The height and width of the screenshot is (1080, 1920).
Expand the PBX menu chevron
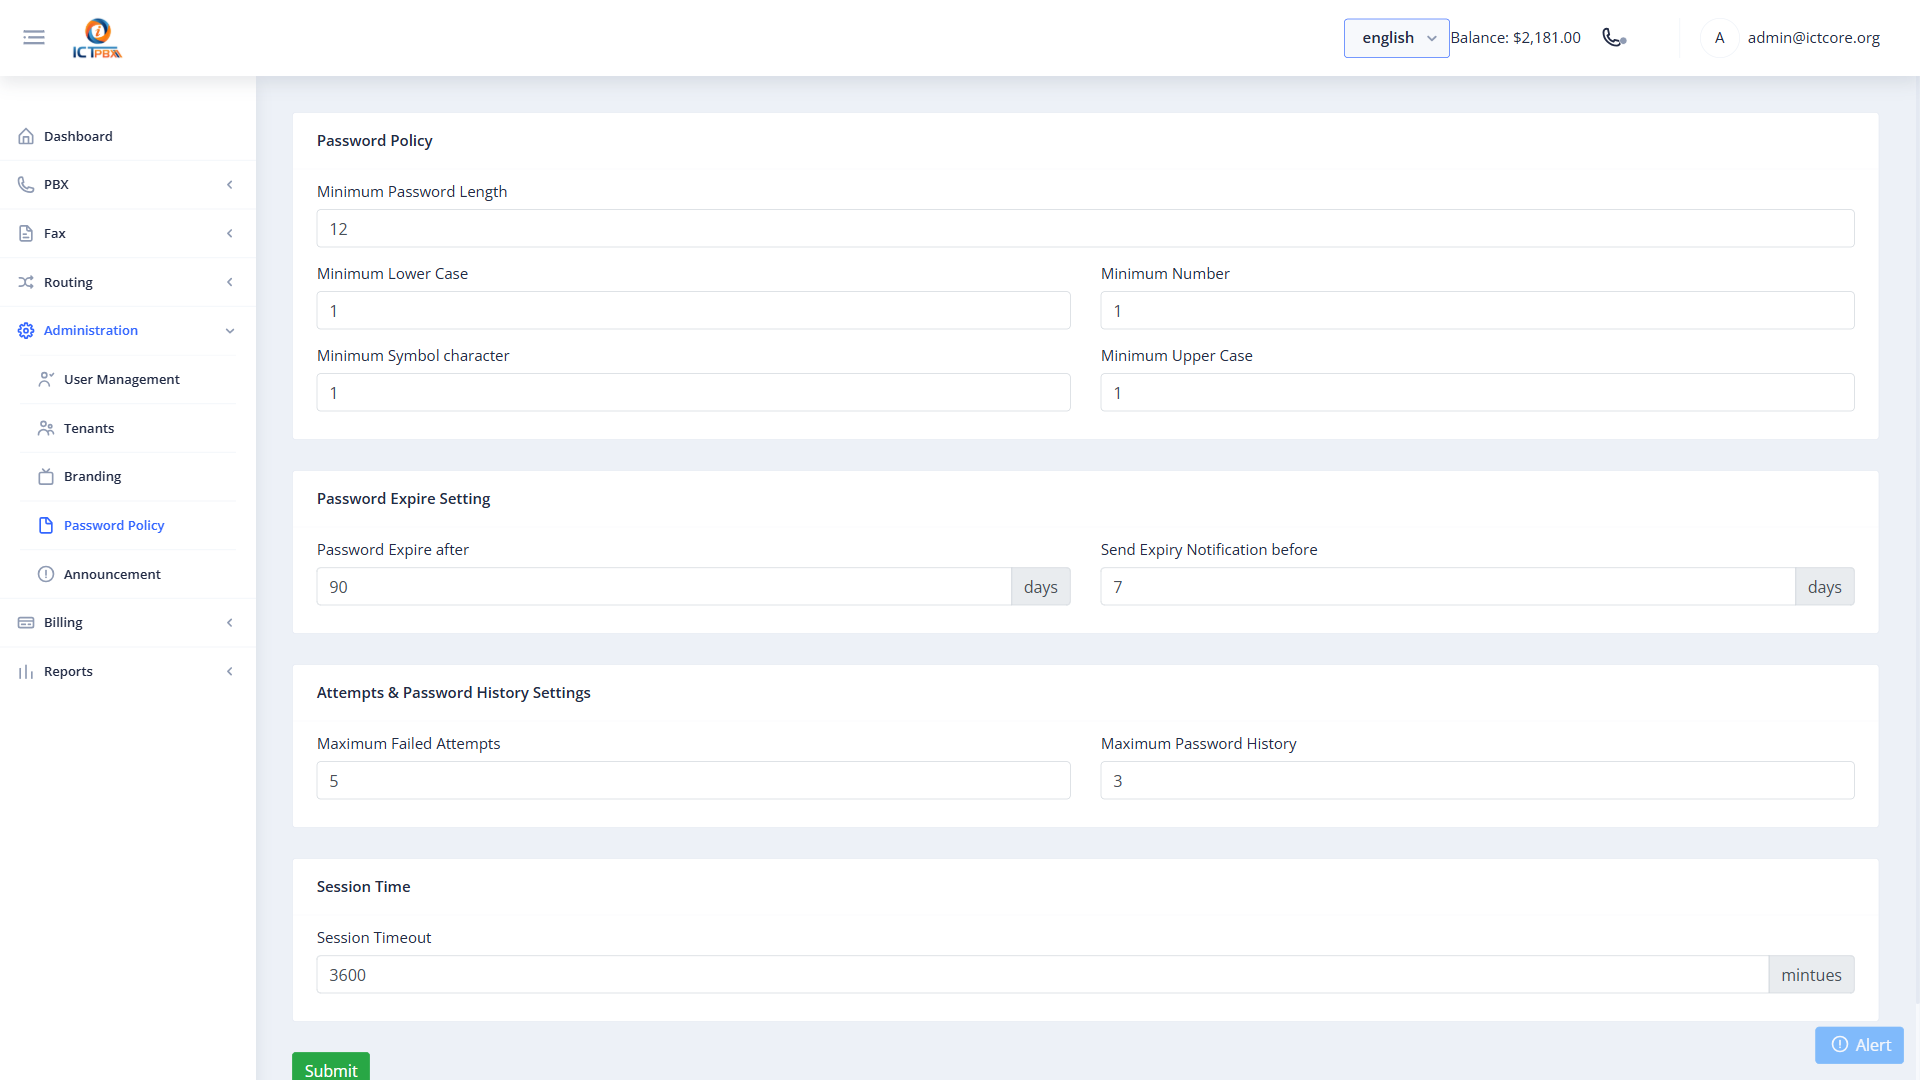(x=230, y=185)
